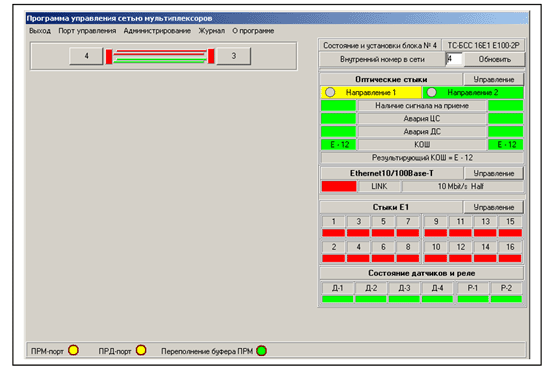Click the right green Авария ДС indicator

point(505,131)
